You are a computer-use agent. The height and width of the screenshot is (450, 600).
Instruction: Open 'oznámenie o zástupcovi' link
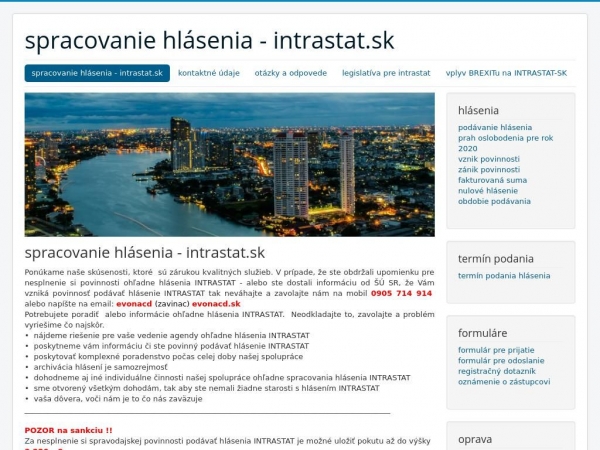(504, 382)
